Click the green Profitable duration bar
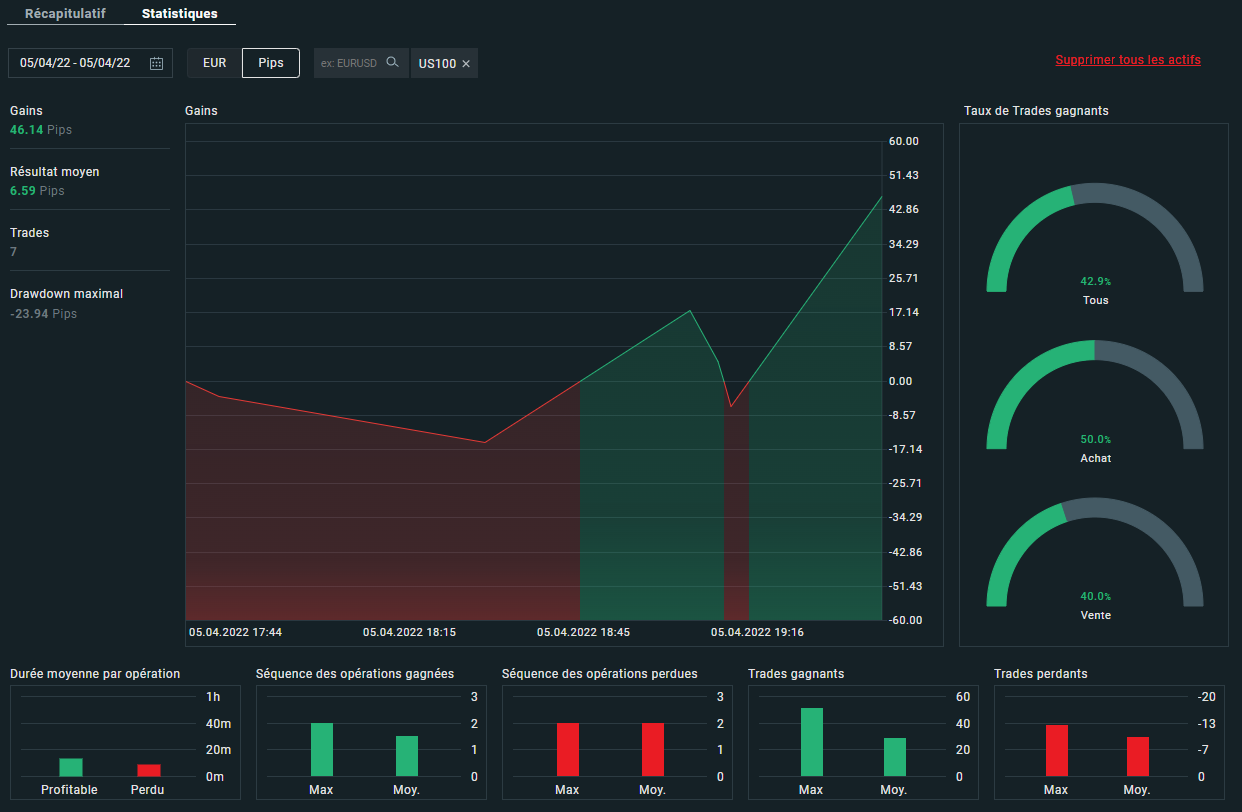Viewport: 1242px width, 812px height. tap(70, 767)
